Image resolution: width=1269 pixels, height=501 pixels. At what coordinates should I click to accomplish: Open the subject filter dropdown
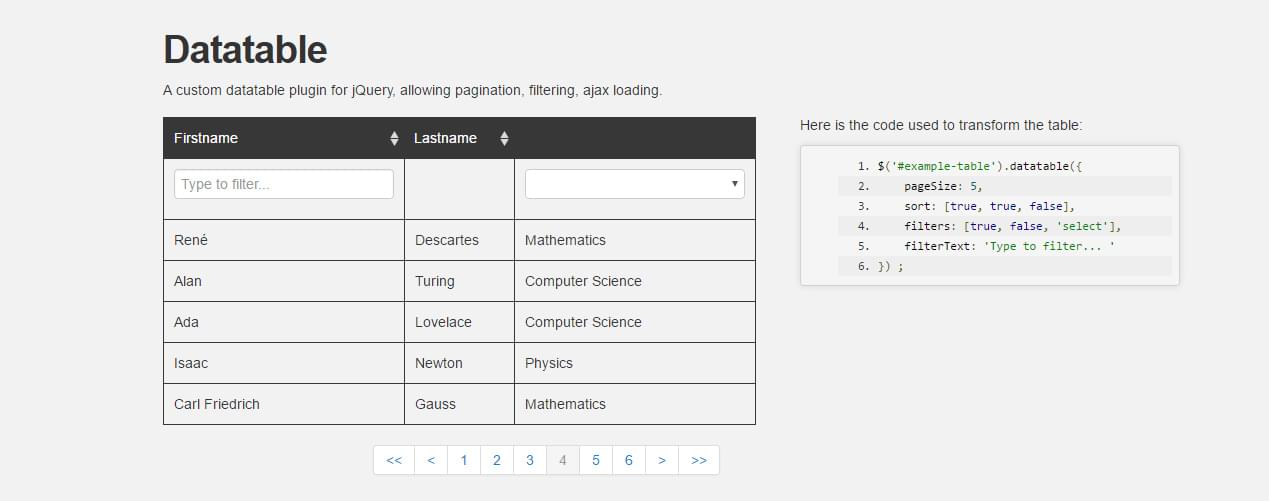[x=634, y=184]
